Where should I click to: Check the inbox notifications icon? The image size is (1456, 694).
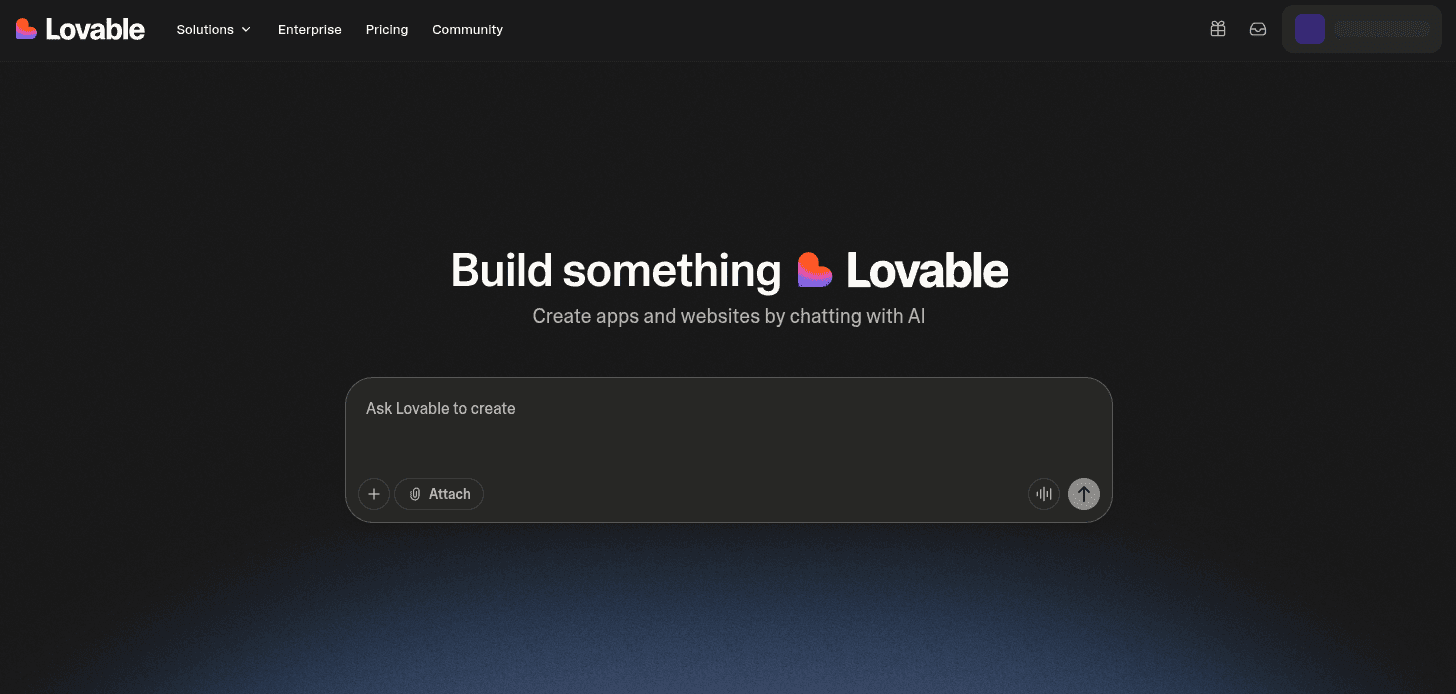click(x=1257, y=29)
